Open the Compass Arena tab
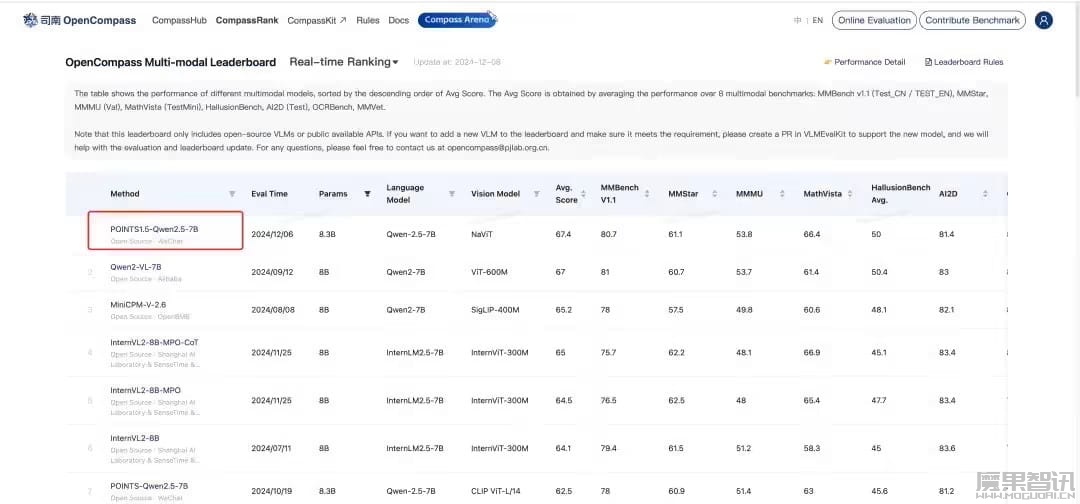The image size is (1080, 504). [x=457, y=20]
